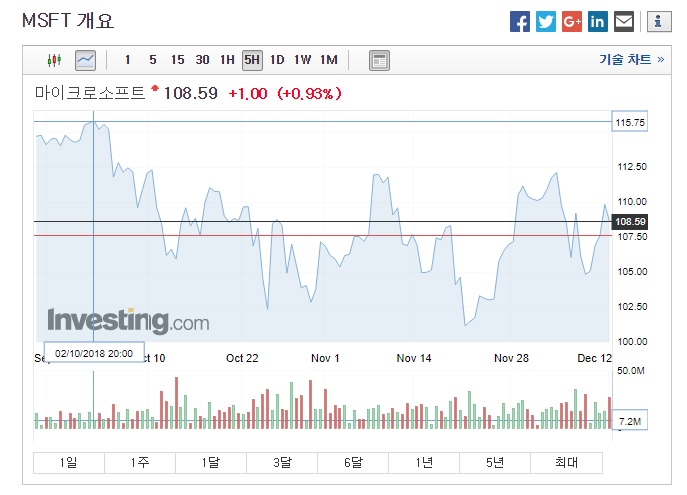Click the 02/10/2018 20:00 date tooltip

click(94, 354)
